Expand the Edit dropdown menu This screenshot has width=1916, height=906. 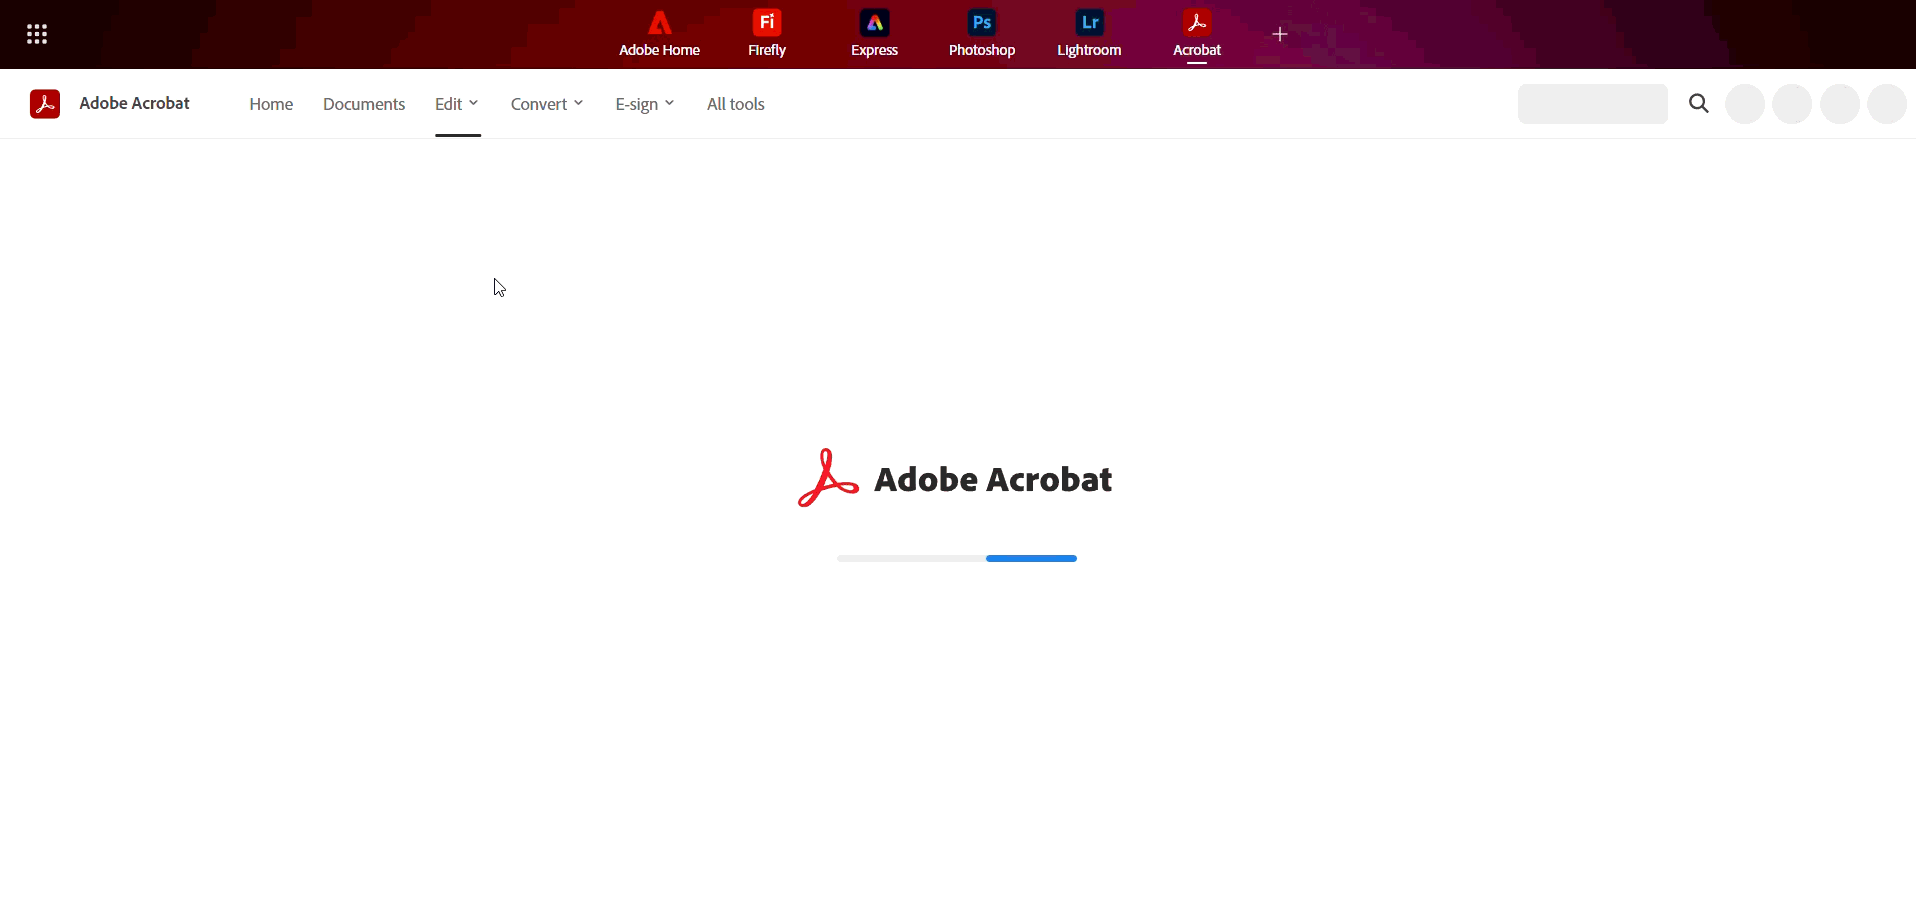pyautogui.click(x=457, y=104)
